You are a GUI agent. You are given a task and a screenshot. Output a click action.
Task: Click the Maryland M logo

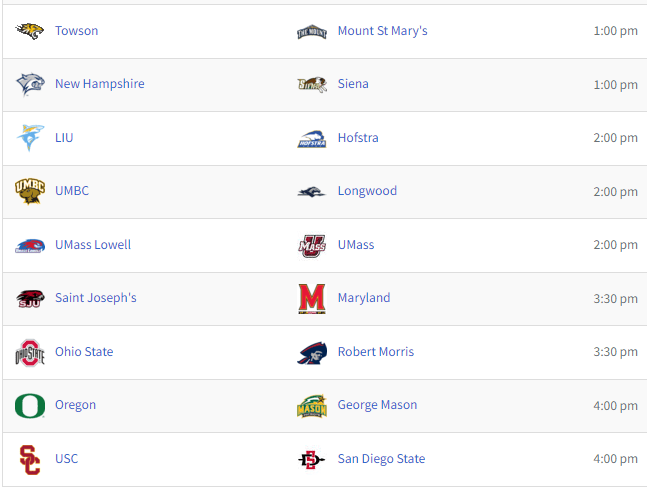[x=312, y=299]
